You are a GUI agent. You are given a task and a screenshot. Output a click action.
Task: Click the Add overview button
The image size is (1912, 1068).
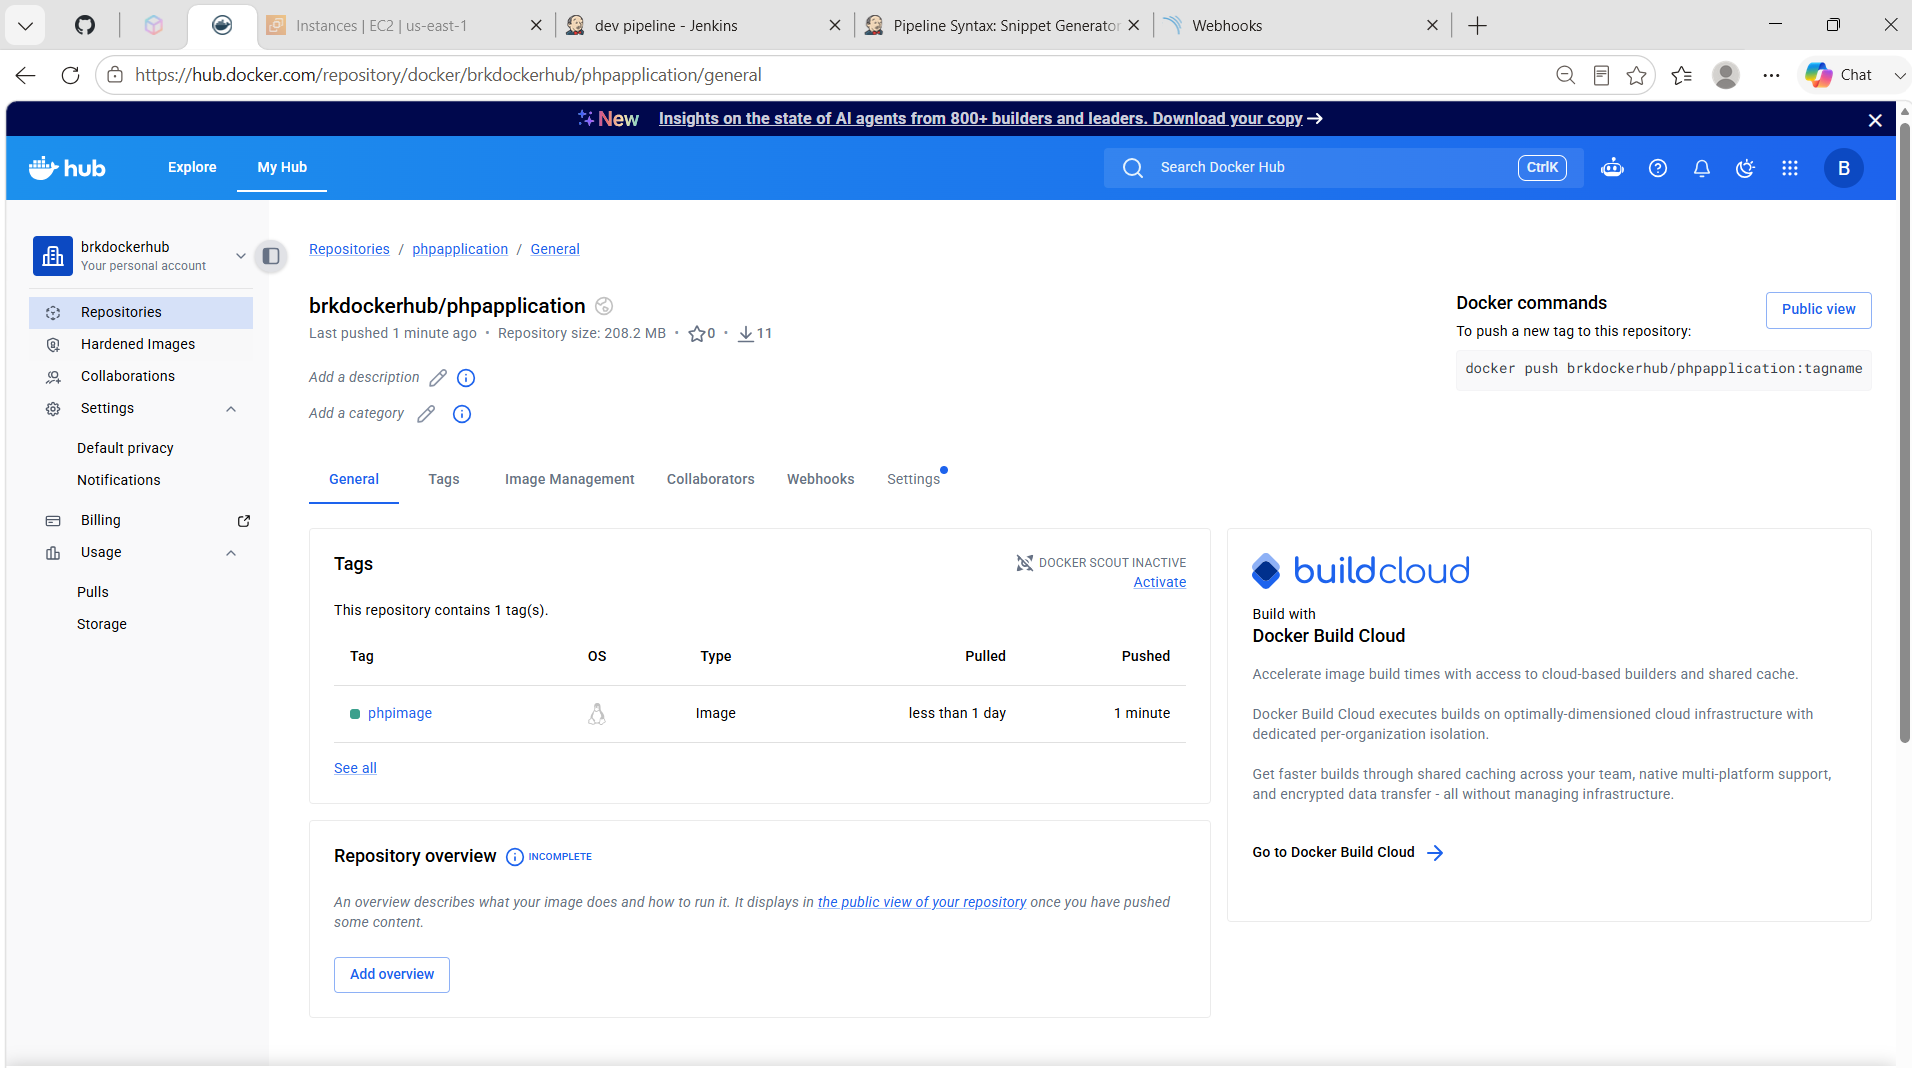click(x=392, y=975)
